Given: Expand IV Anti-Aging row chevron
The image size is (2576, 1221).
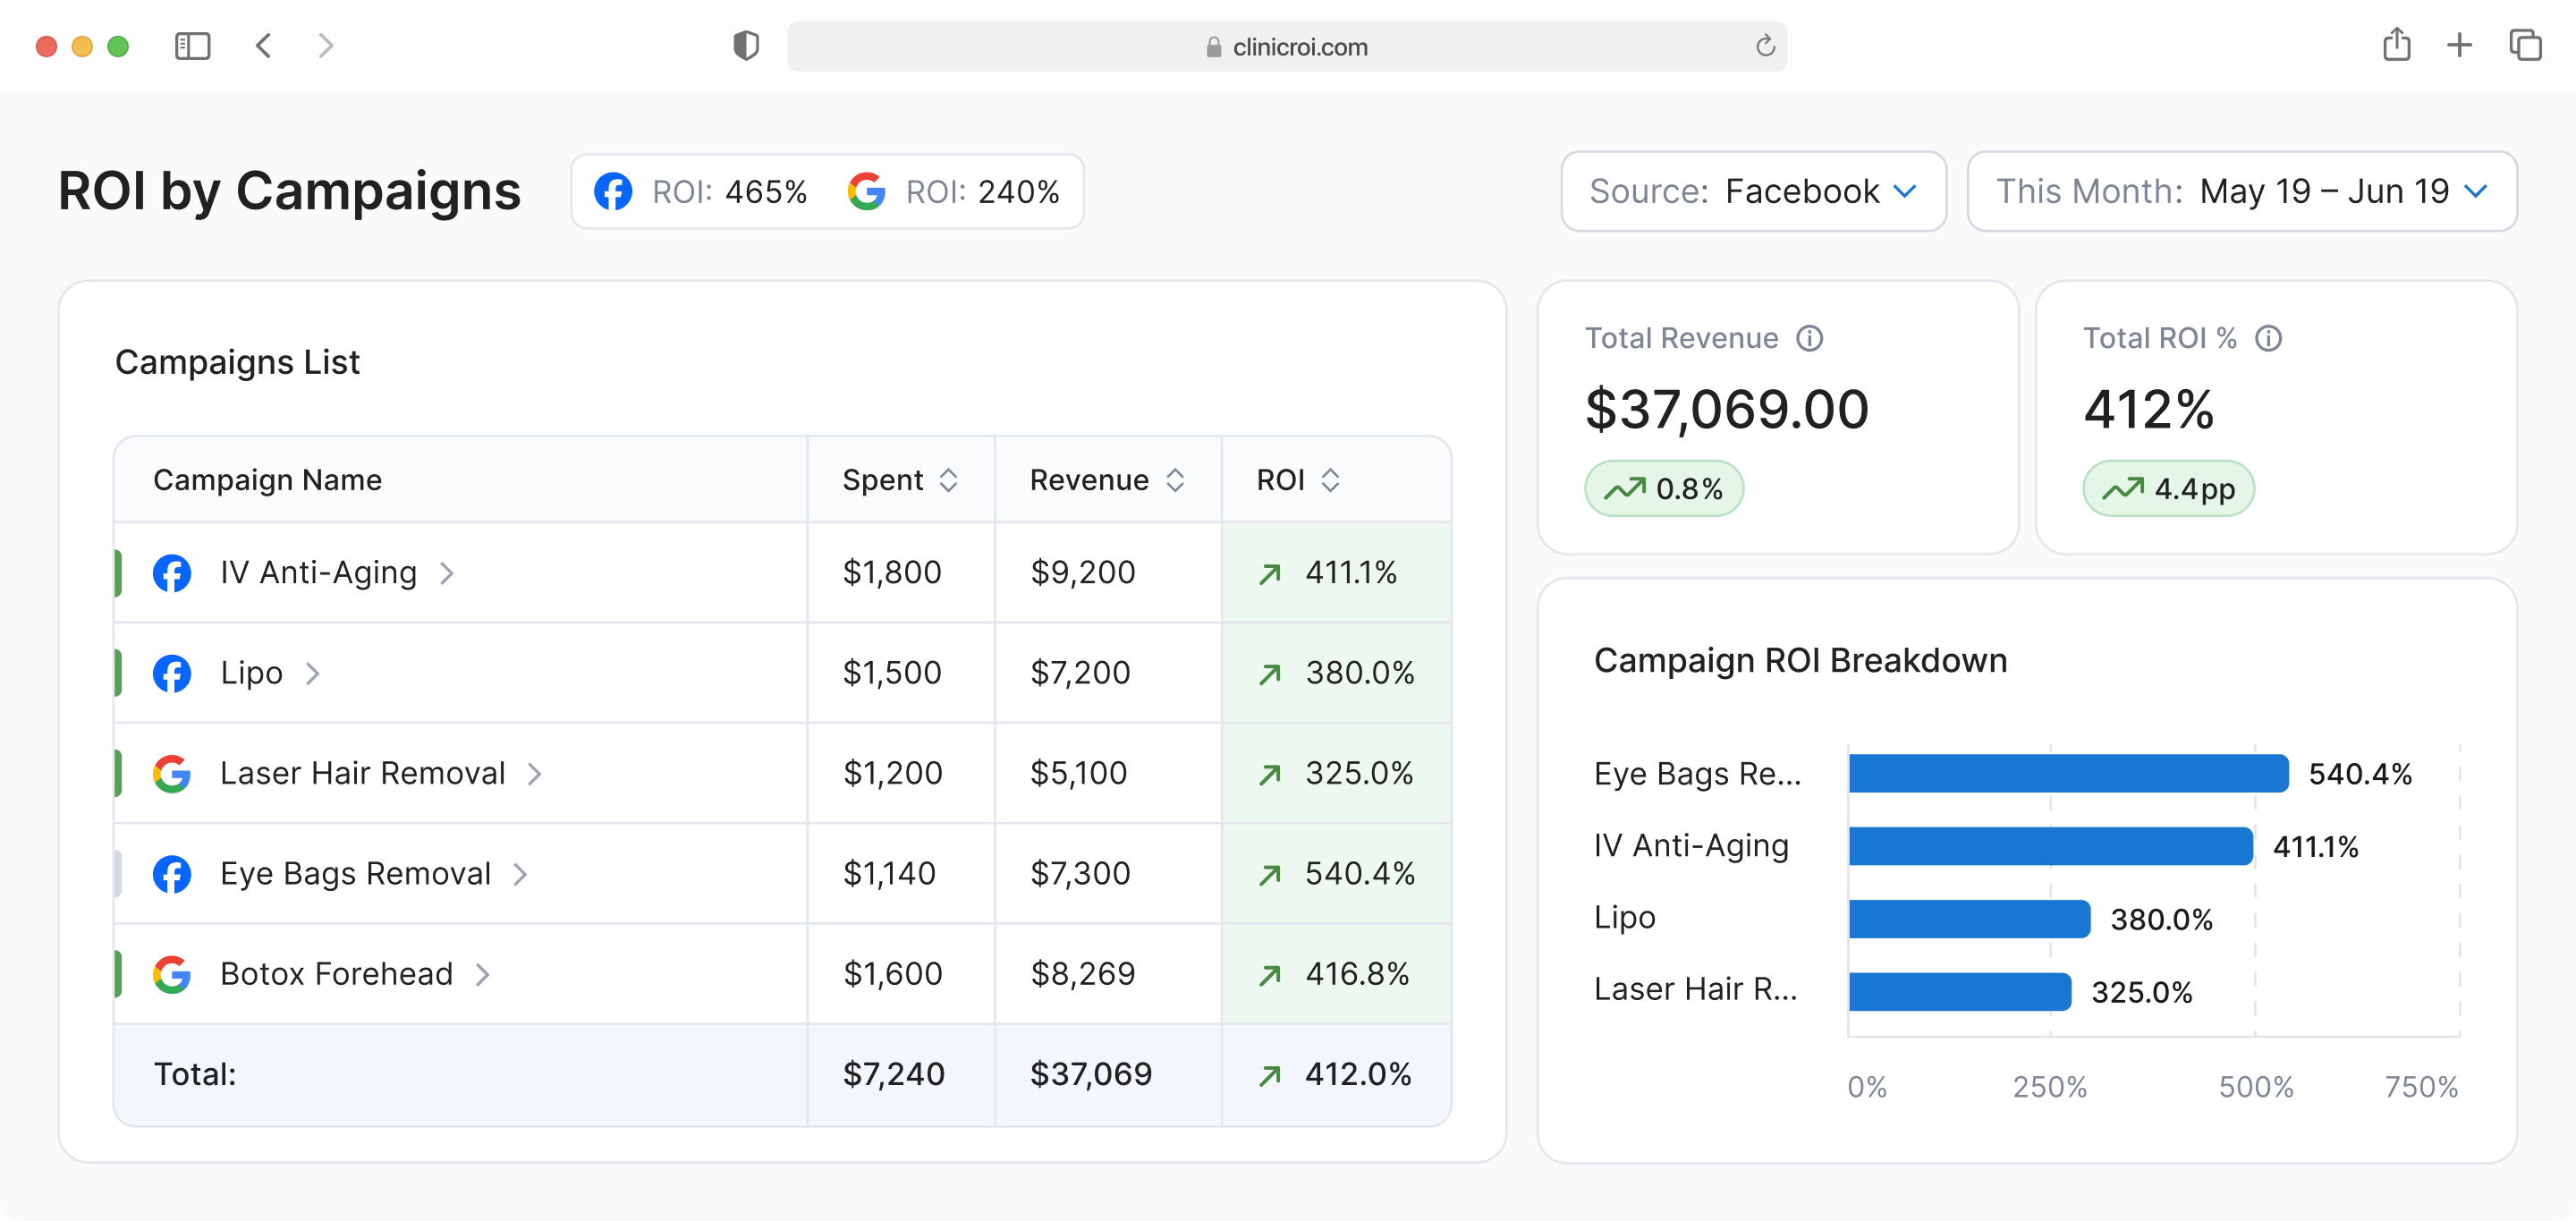Looking at the screenshot, I should (447, 573).
